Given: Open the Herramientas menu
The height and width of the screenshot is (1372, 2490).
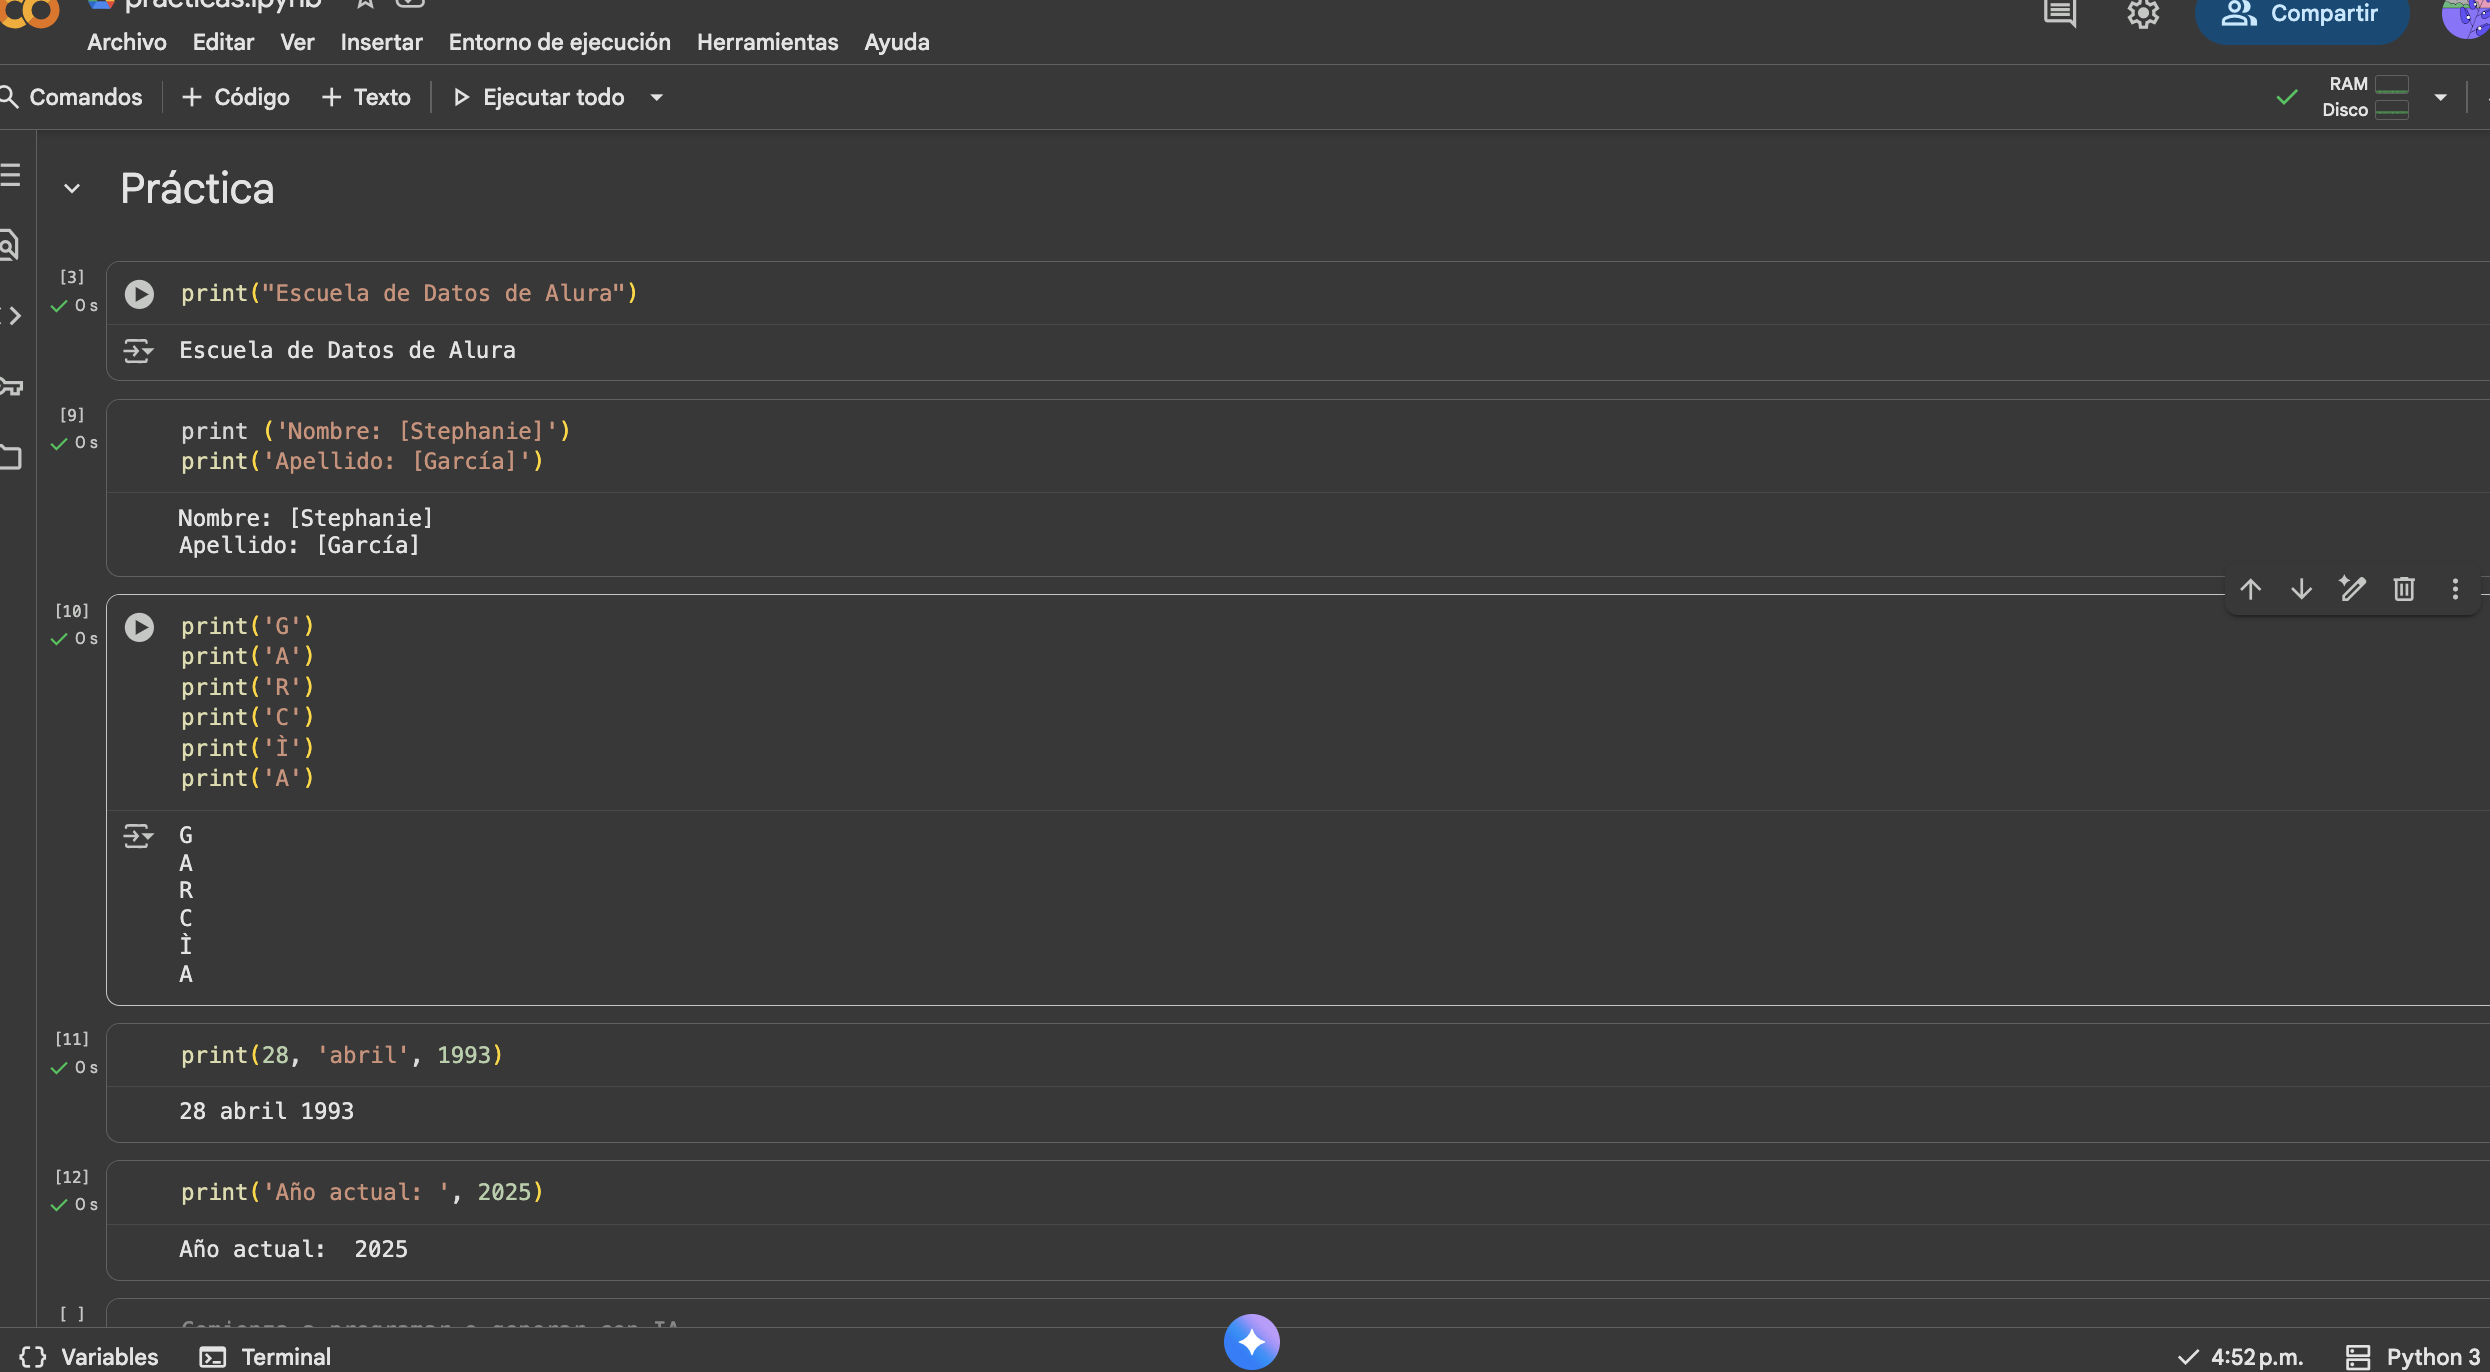Looking at the screenshot, I should click(767, 42).
